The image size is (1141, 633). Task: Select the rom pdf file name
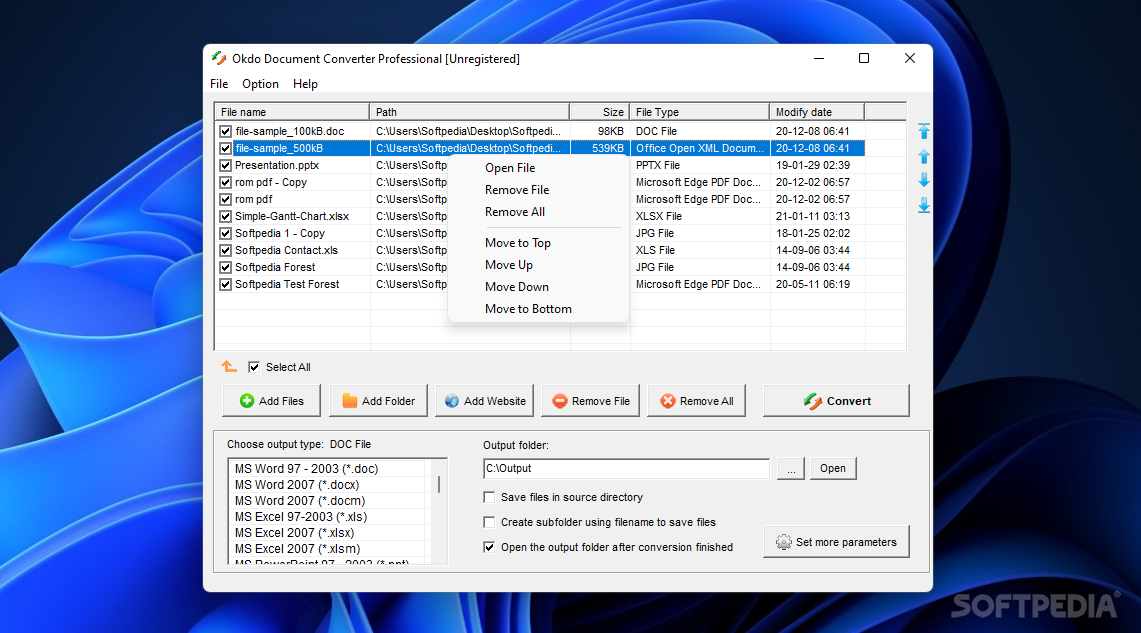coord(253,199)
